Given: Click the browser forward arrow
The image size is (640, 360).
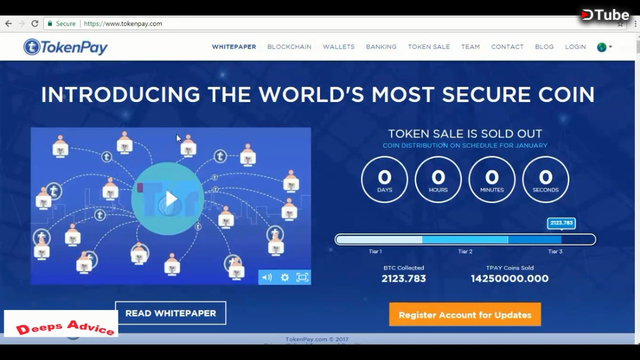Looking at the screenshot, I should 22,24.
